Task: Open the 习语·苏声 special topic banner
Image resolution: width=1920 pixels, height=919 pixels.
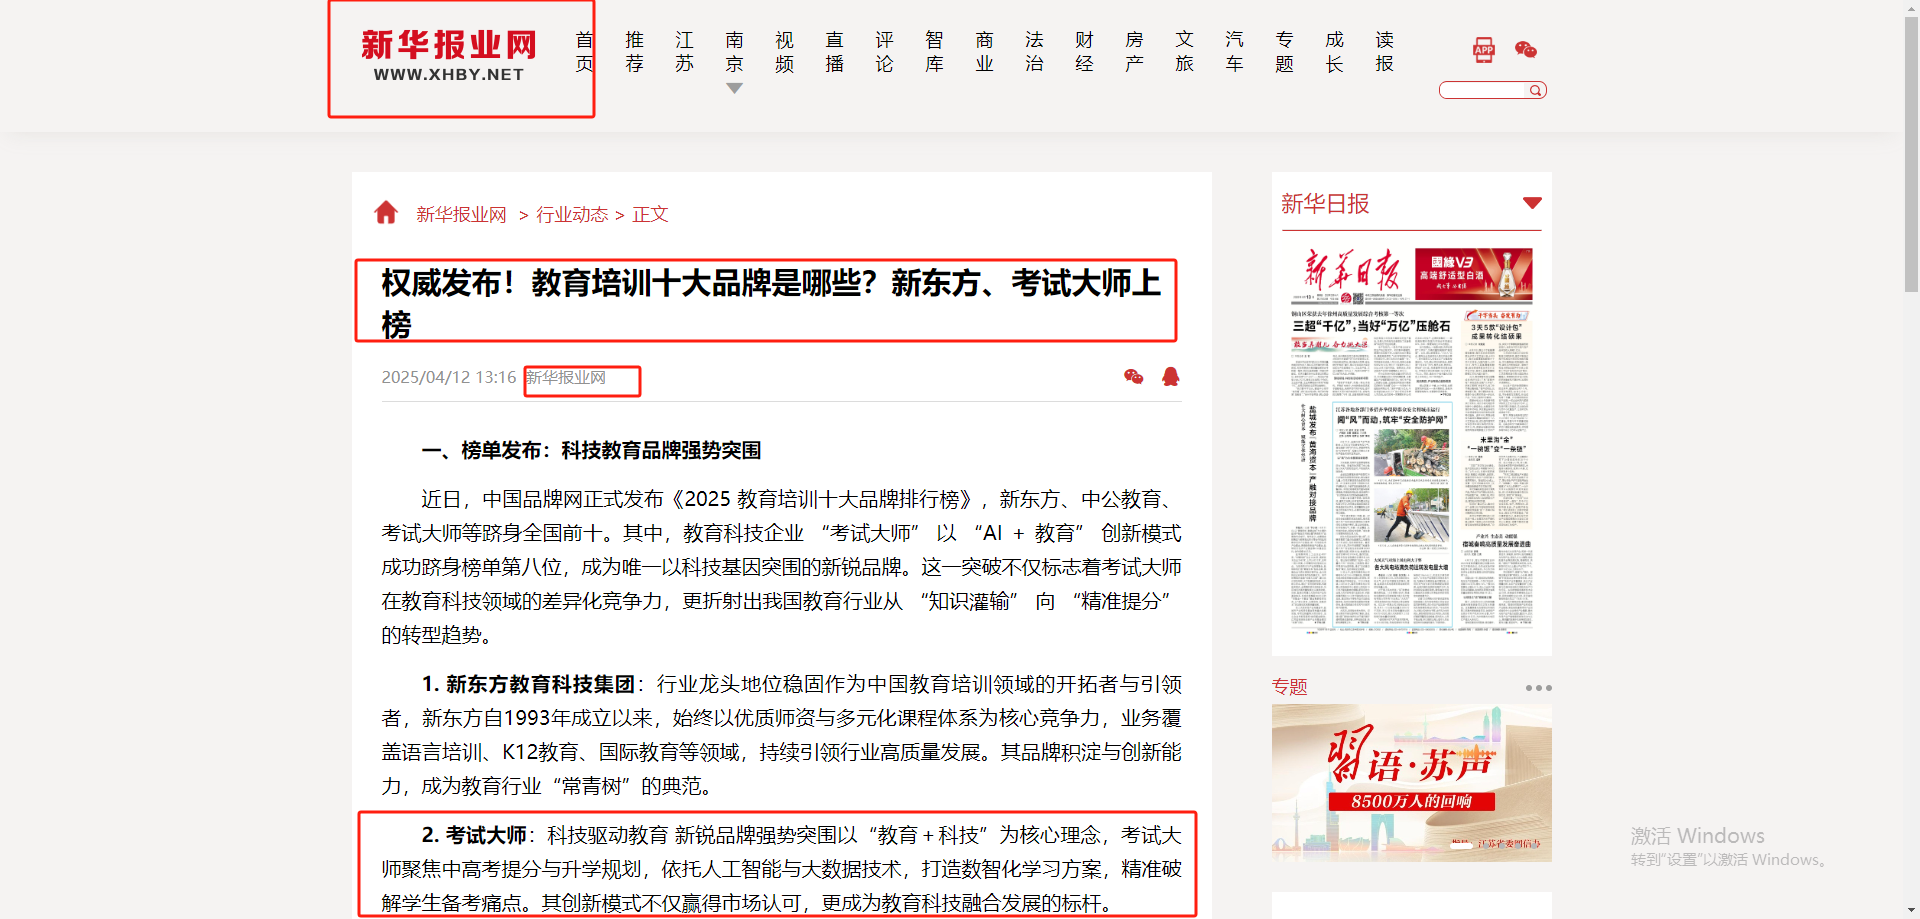Action: (x=1411, y=782)
